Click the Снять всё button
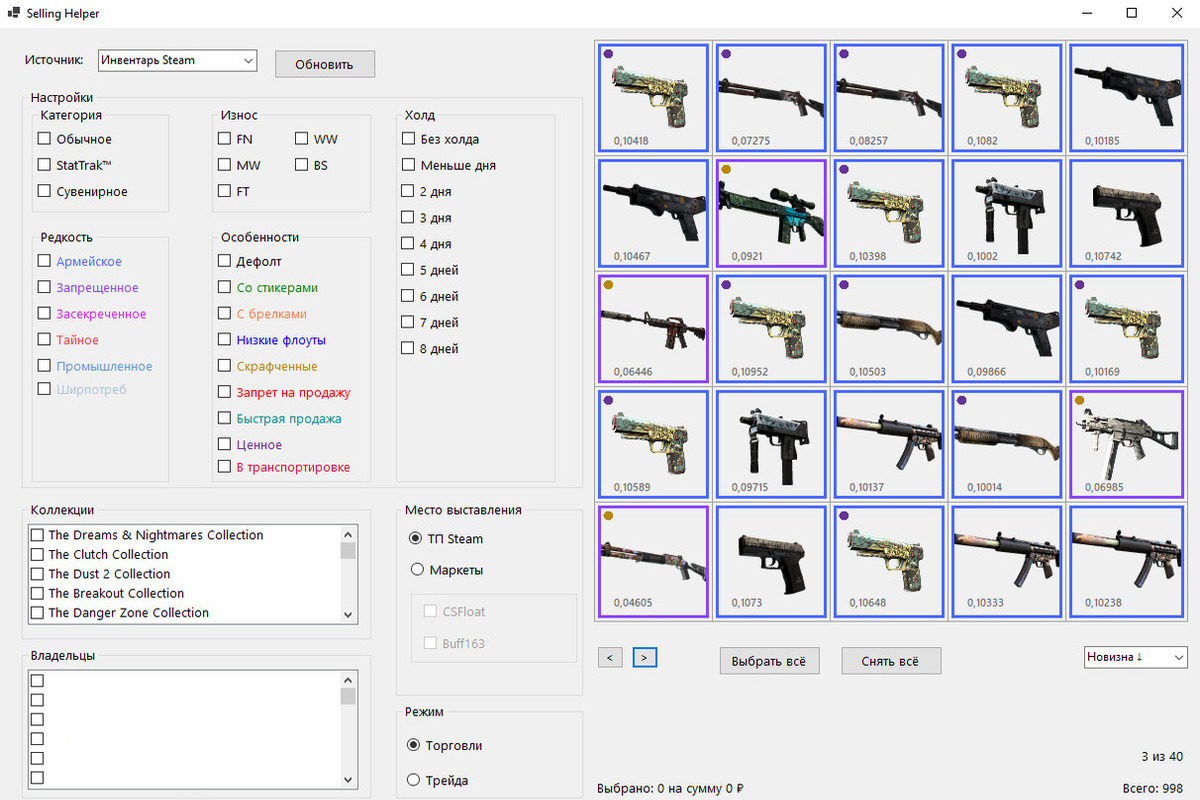 [891, 661]
